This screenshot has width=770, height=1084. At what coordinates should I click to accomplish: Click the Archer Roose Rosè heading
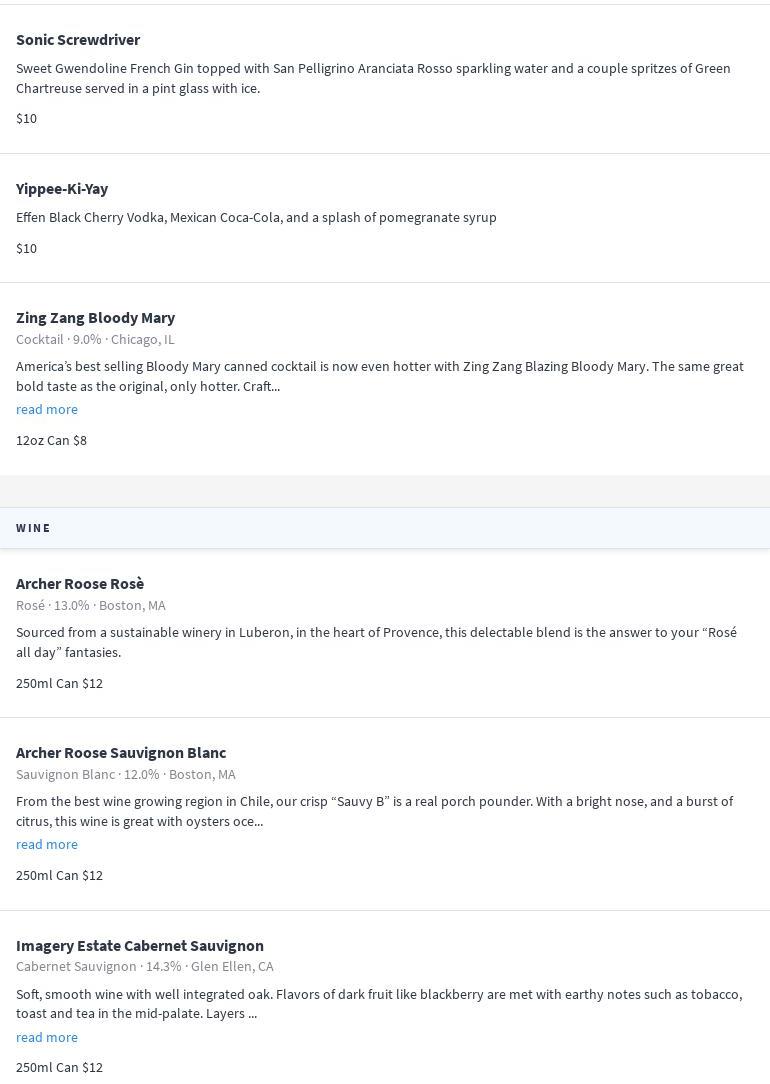pos(80,583)
